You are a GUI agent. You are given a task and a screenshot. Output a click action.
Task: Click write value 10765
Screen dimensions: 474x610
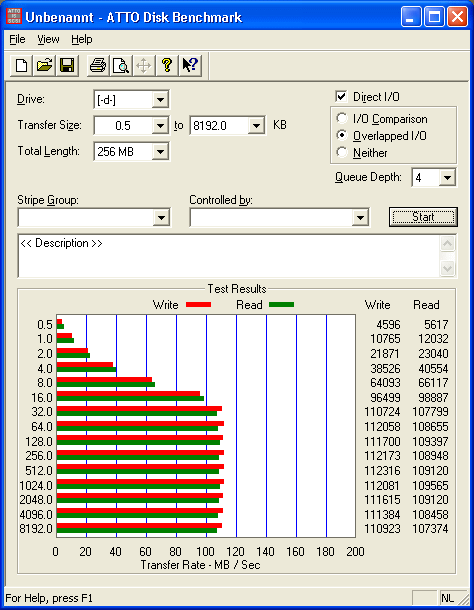pos(385,339)
